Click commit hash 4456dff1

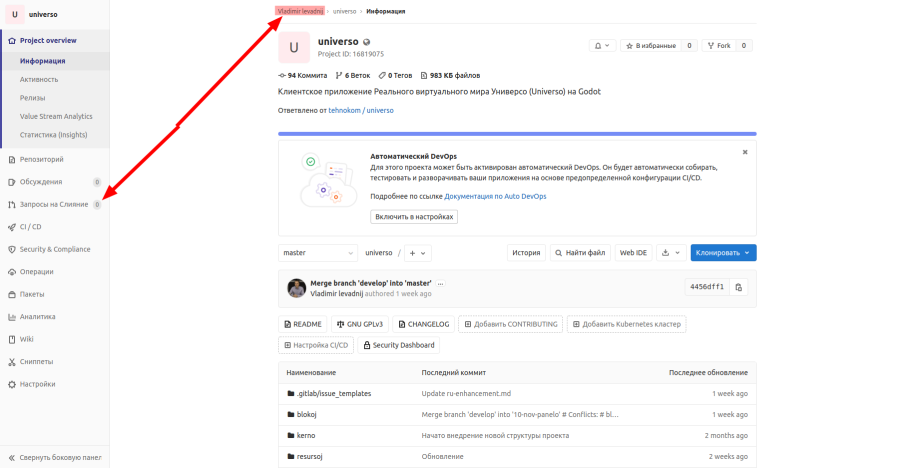tap(707, 287)
